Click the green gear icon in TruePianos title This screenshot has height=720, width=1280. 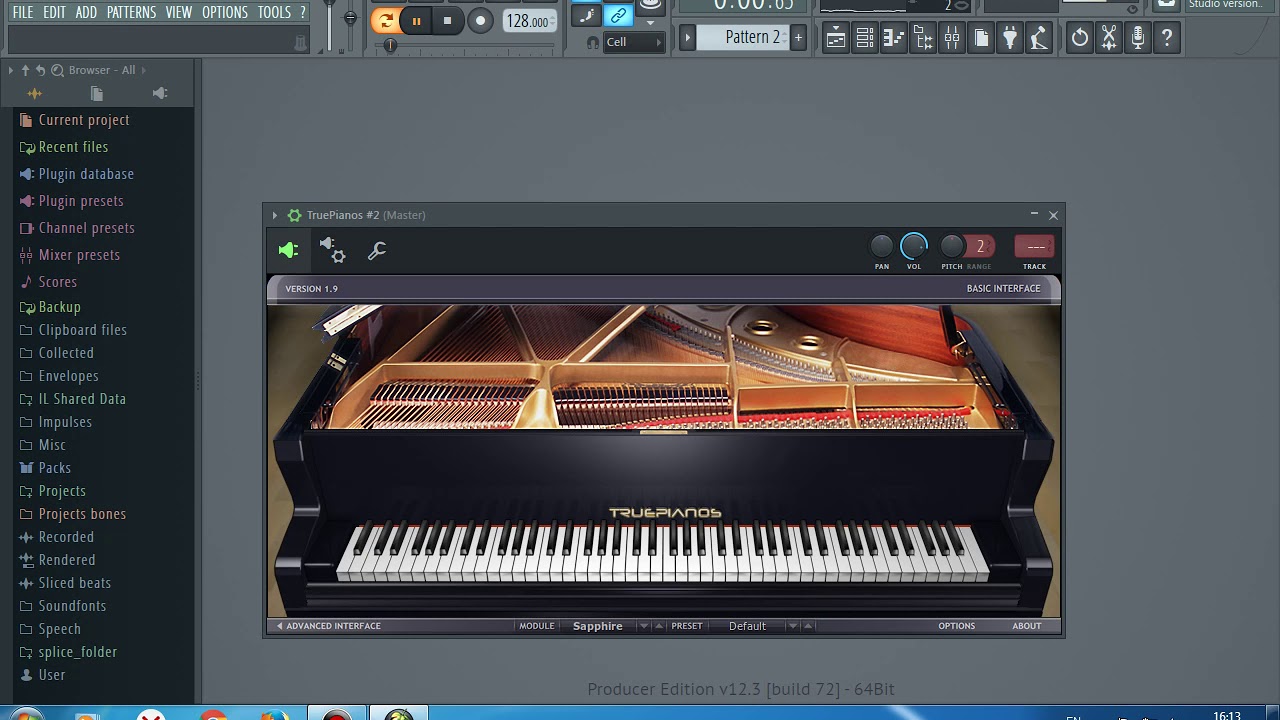pos(294,215)
